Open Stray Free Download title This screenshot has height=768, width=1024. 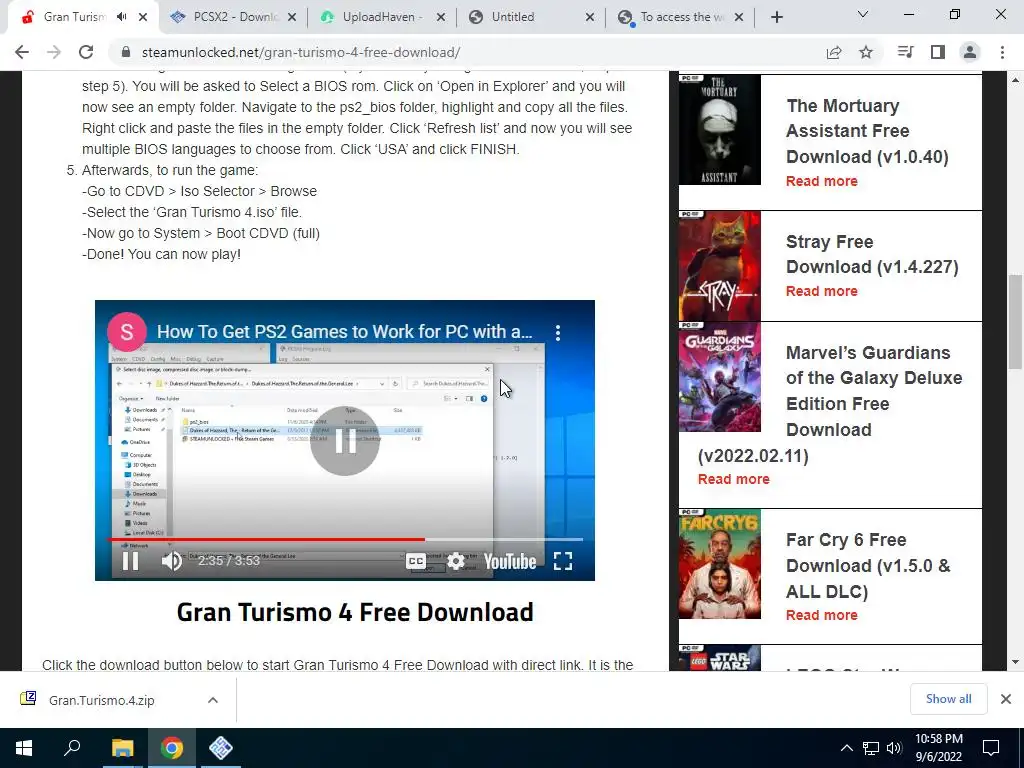click(872, 254)
